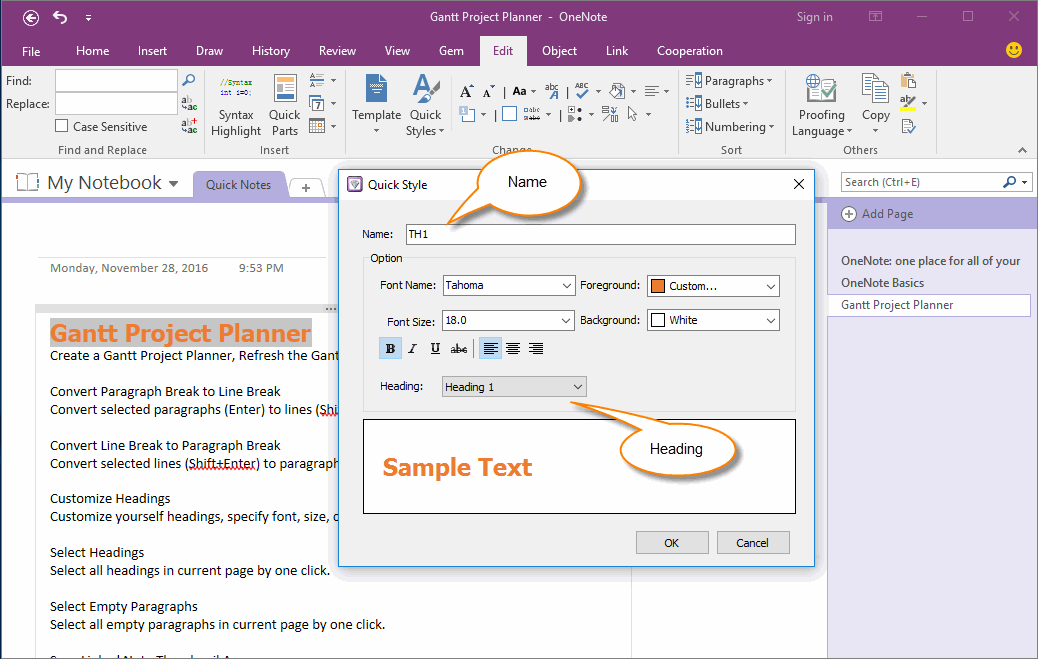Open the Font Size 18.0 dropdown
The image size is (1038, 659).
[566, 321]
